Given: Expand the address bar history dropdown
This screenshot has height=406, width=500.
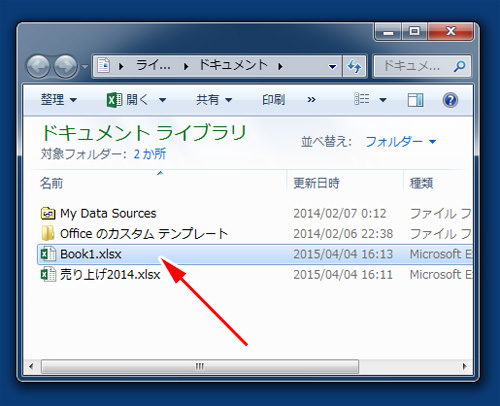Looking at the screenshot, I should (x=332, y=67).
